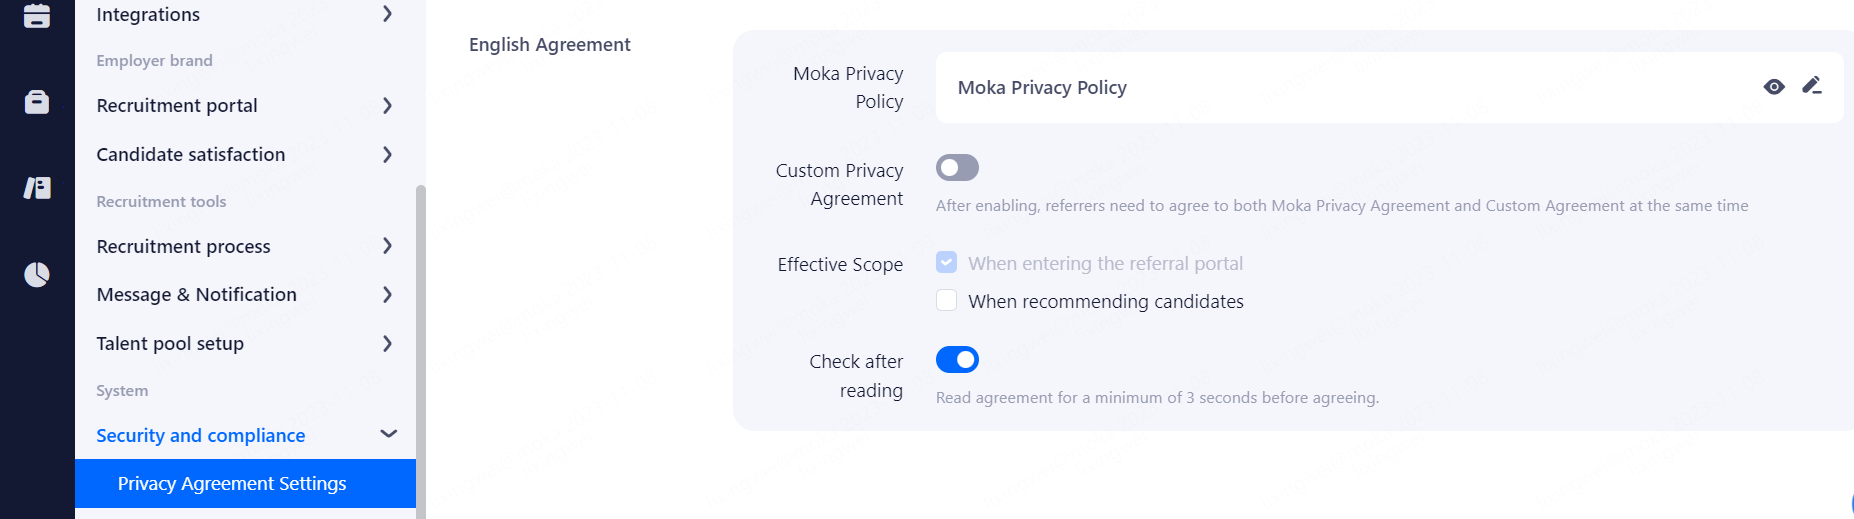Edit Moka Privacy Policy with pencil icon
The height and width of the screenshot is (519, 1854).
click(1812, 86)
